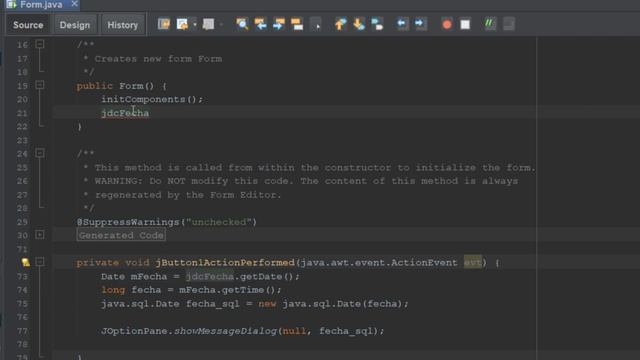Click on 'public Form()' declaration
The image size is (640, 360).
[x=116, y=86]
